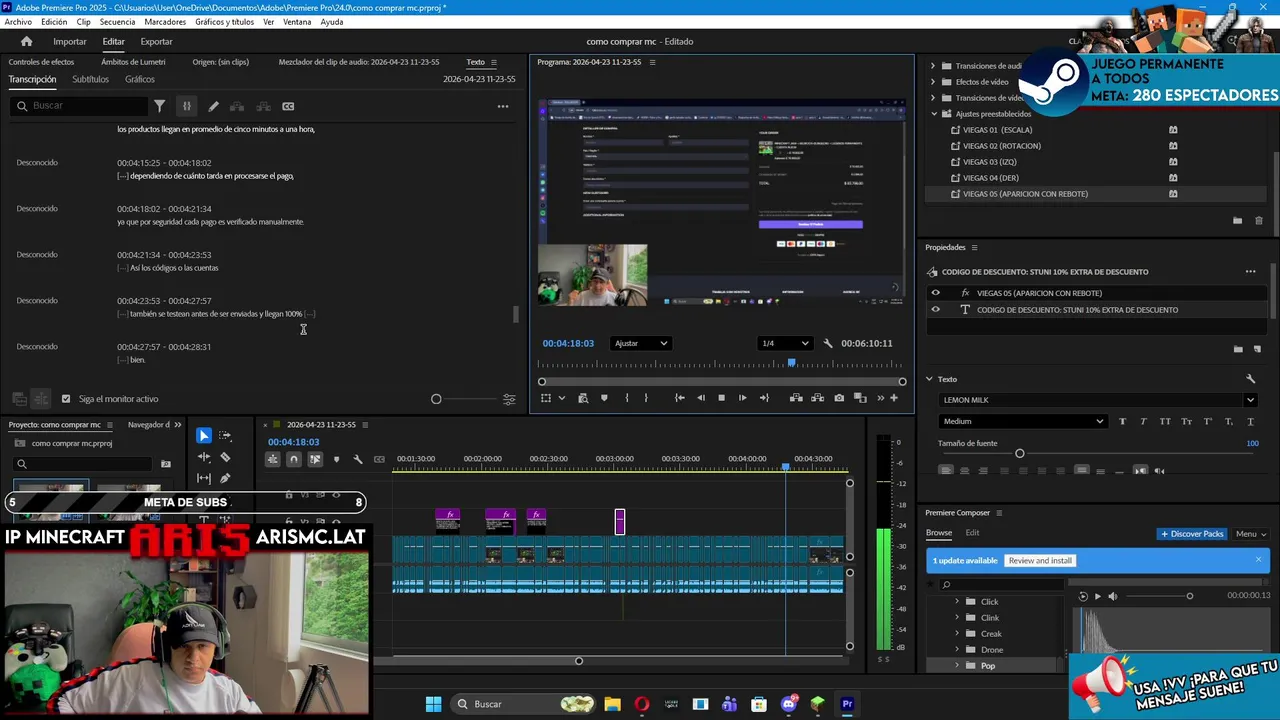Open the transcript three-dots options menu
This screenshot has height=720, width=1280.
click(x=503, y=106)
